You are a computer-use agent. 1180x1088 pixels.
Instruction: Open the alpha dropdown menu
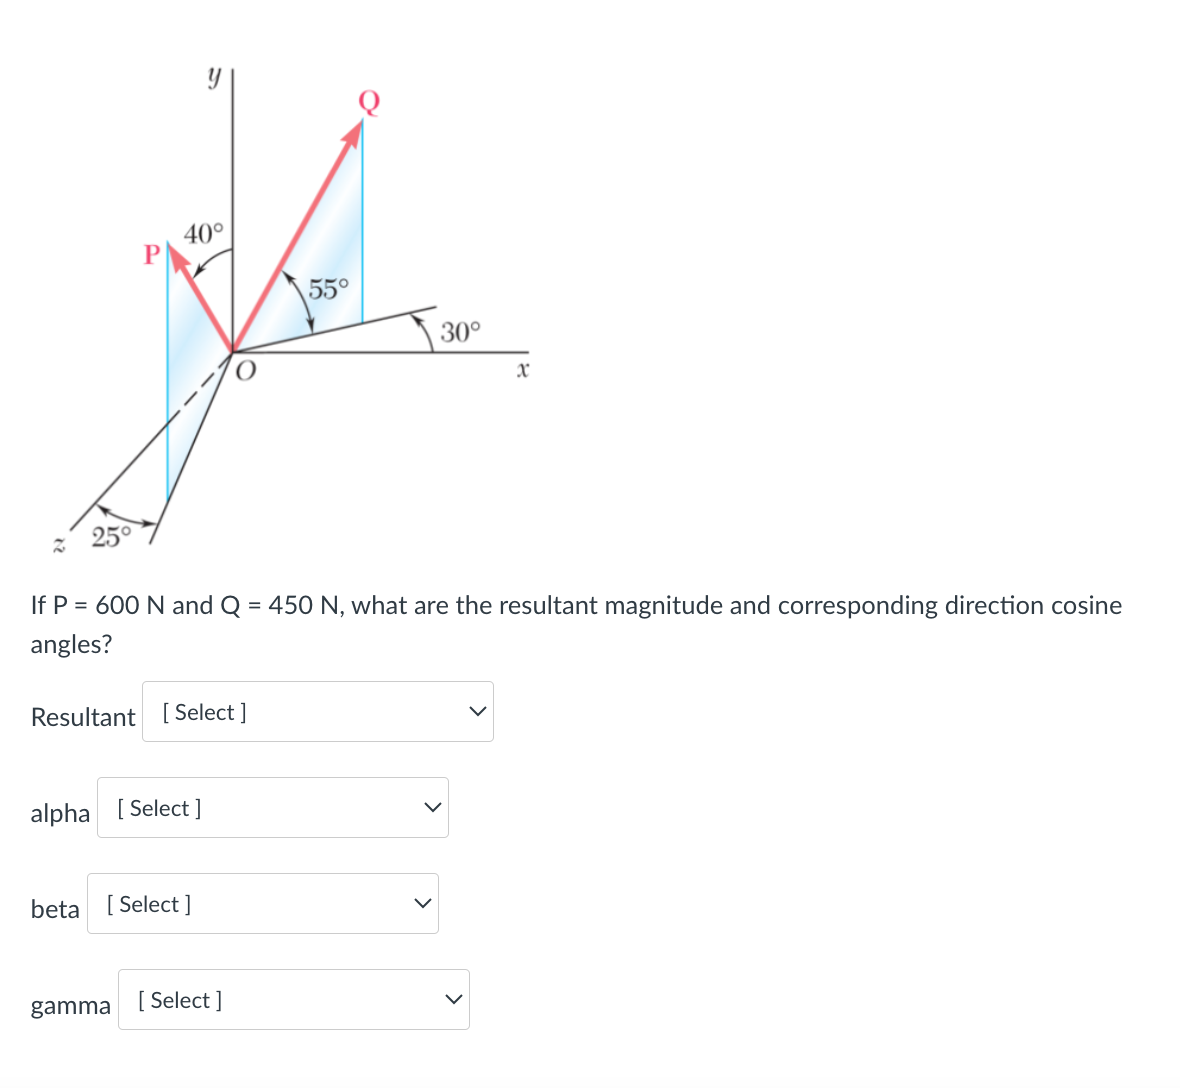tap(272, 807)
